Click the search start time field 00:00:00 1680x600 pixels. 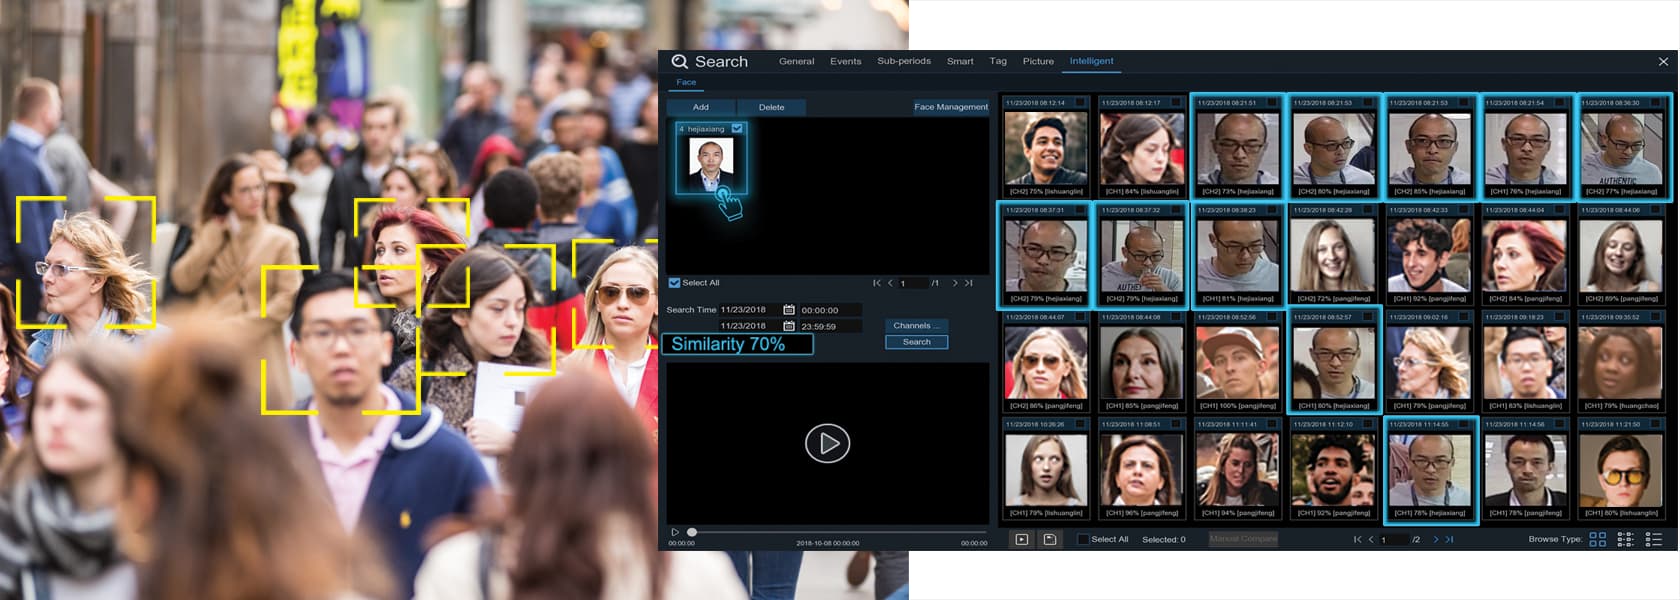point(830,310)
